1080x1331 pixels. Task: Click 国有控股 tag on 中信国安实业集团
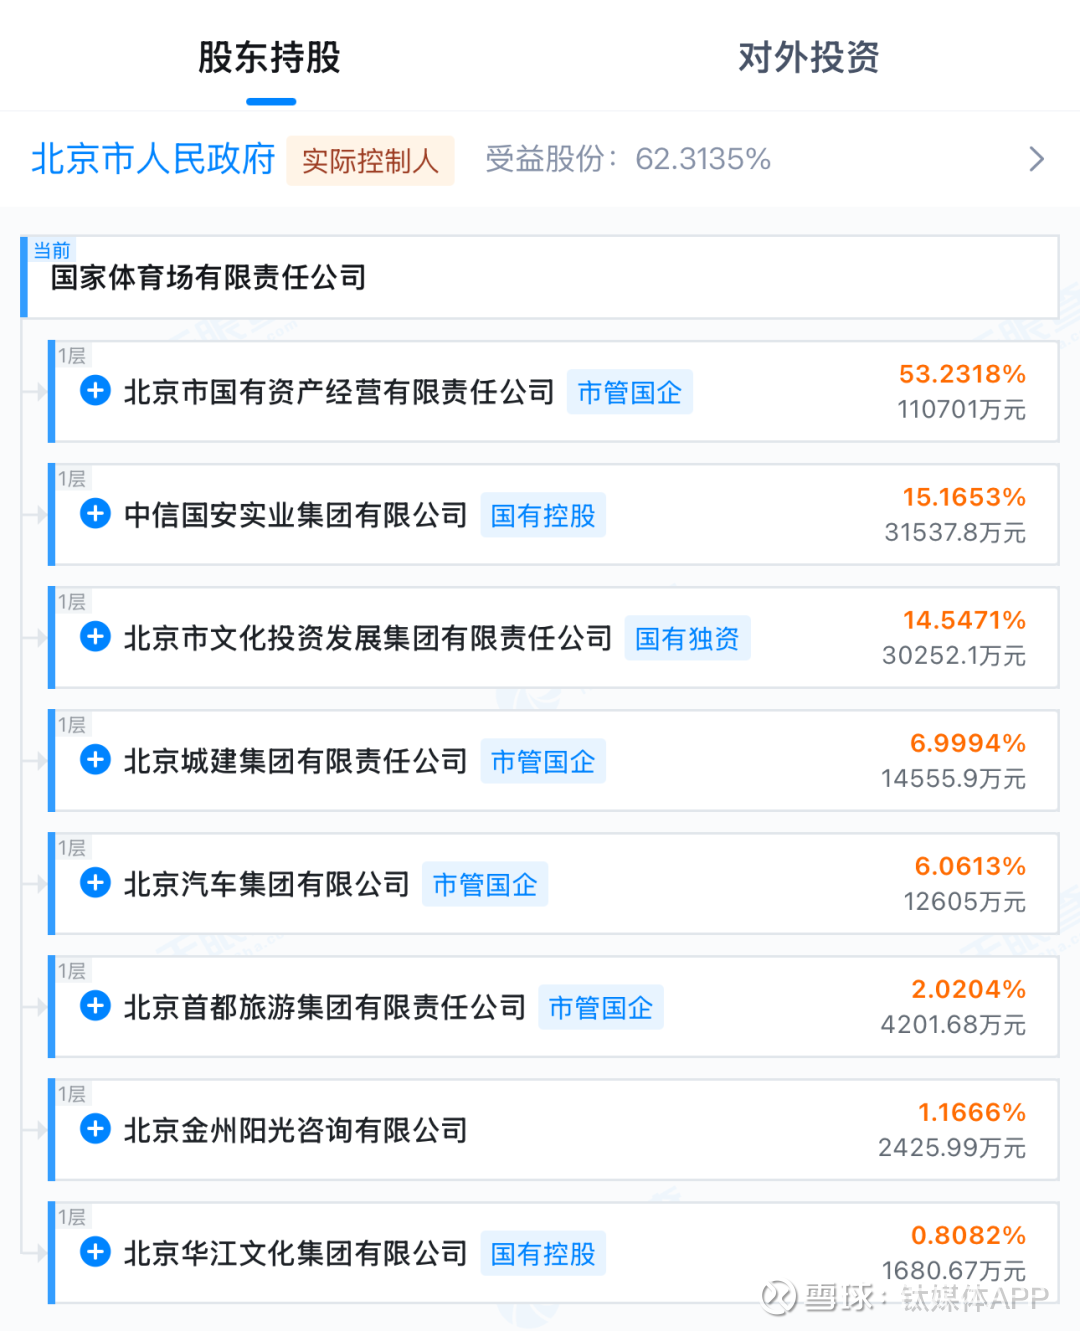pos(543,516)
